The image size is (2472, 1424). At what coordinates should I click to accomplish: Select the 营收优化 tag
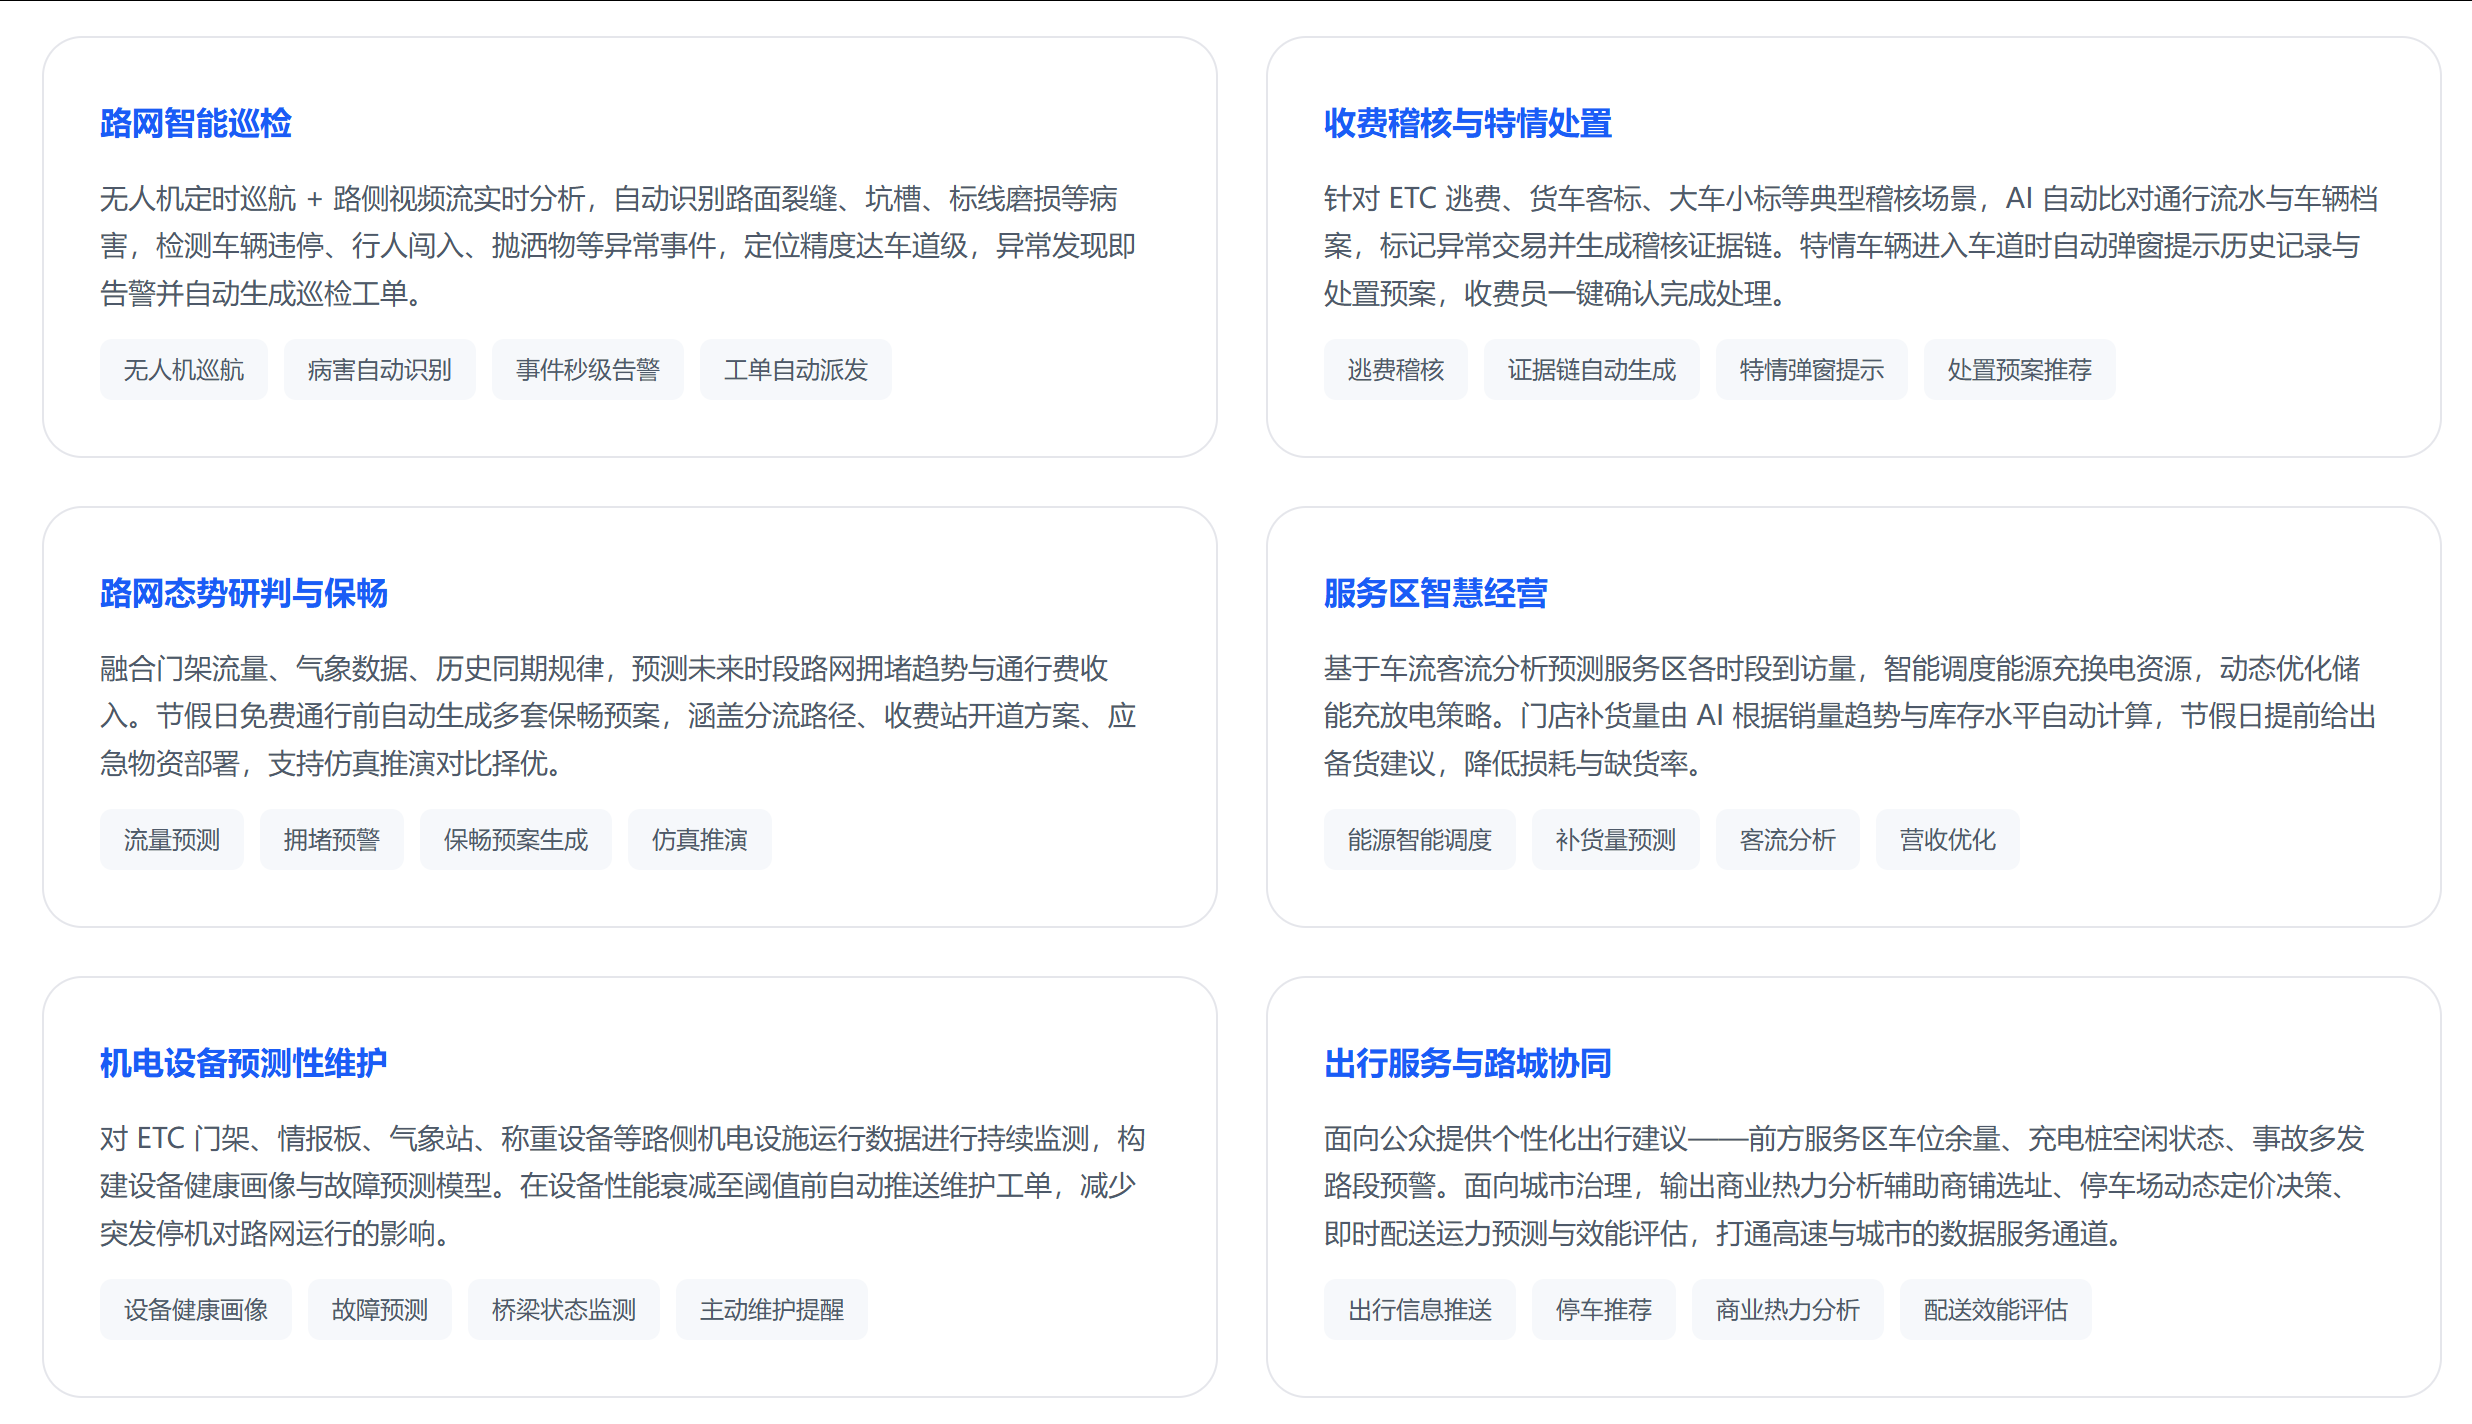click(1948, 840)
